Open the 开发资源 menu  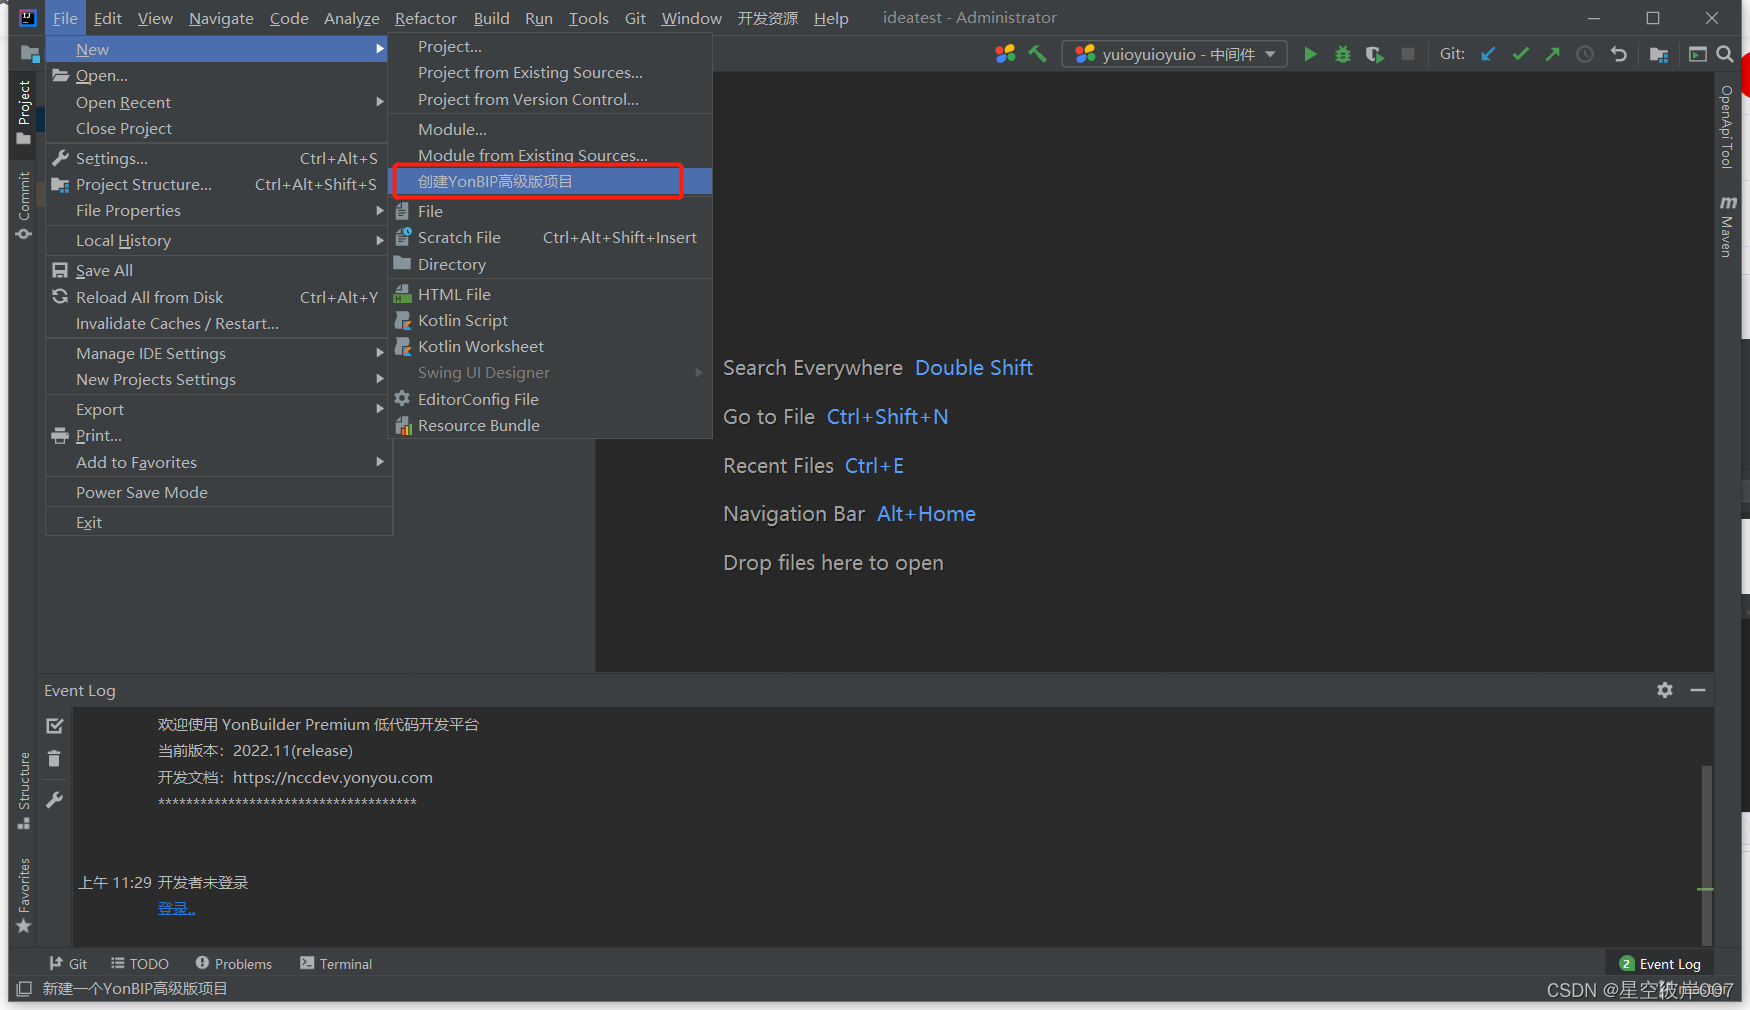[x=768, y=18]
